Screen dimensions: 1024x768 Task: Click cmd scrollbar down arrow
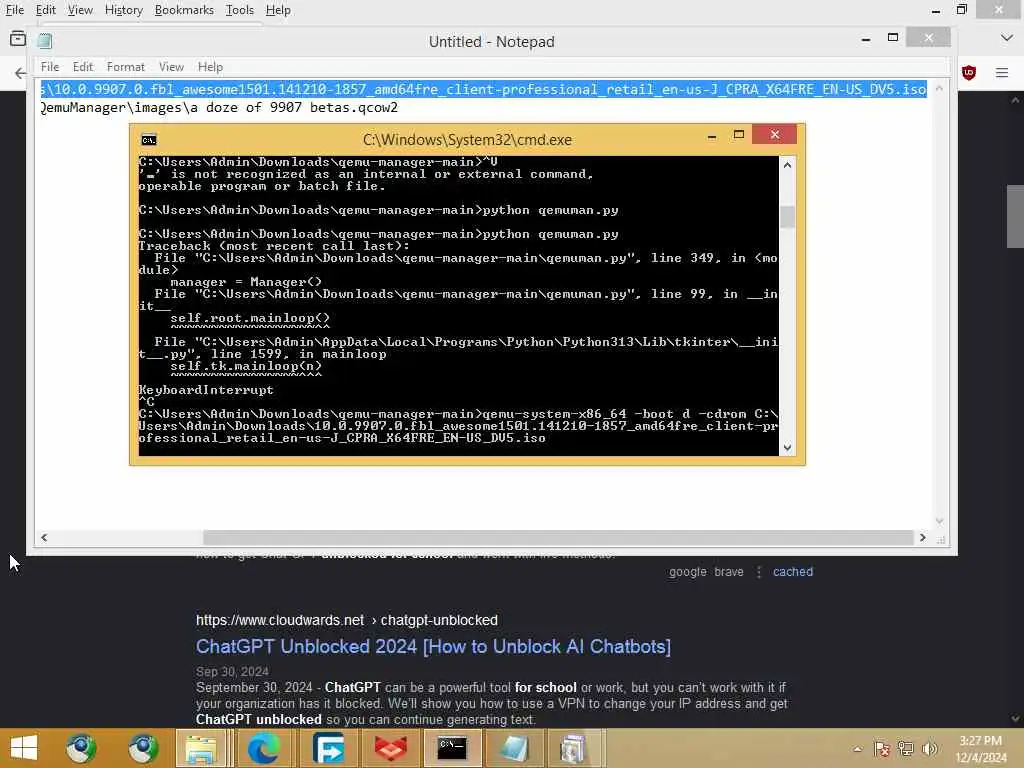[x=787, y=447]
